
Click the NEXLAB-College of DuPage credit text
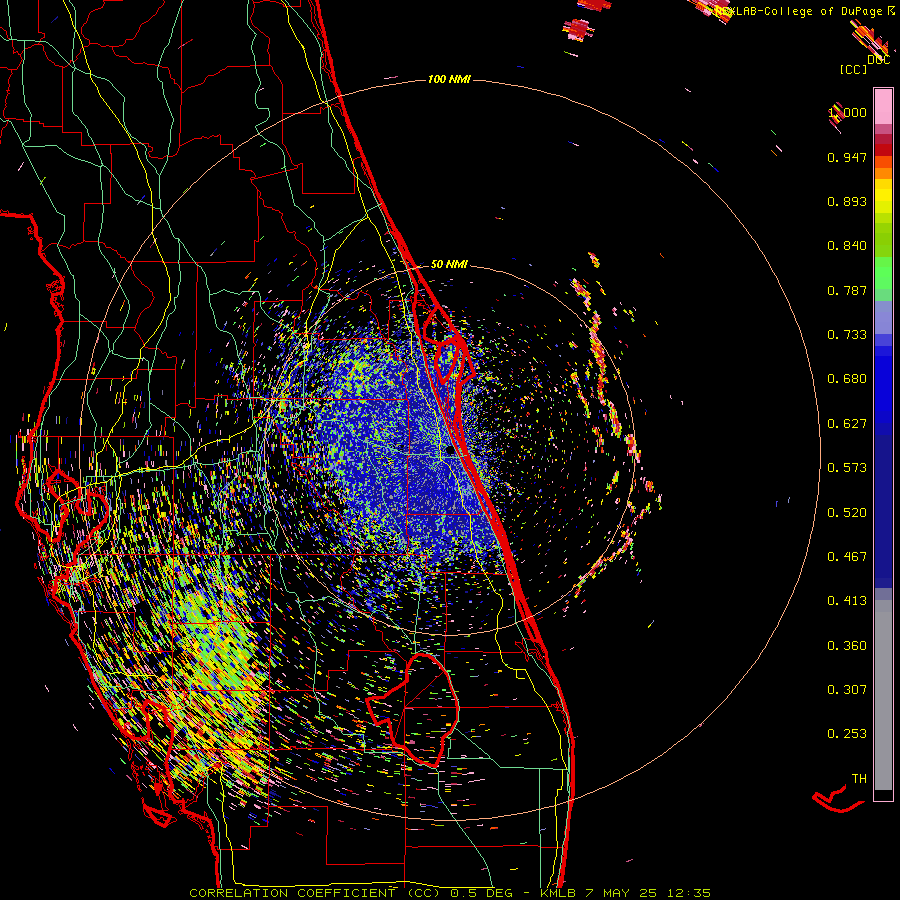tap(798, 11)
